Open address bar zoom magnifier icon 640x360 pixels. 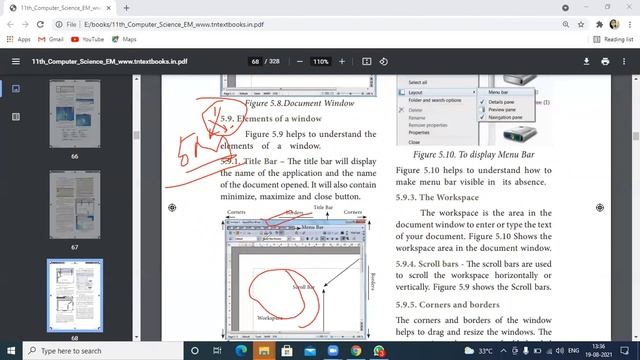(566, 24)
